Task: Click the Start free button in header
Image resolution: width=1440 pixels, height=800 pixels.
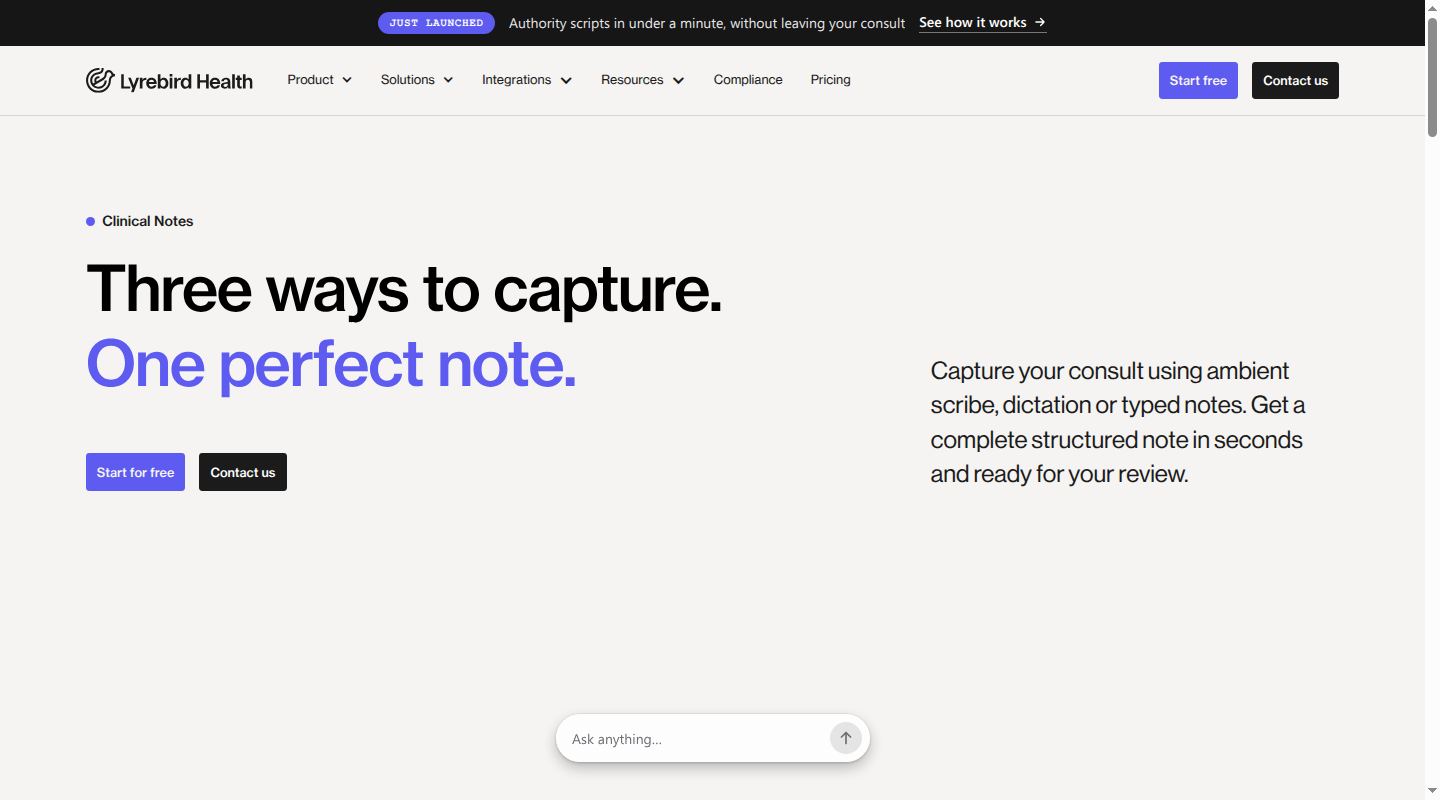Action: [1198, 81]
